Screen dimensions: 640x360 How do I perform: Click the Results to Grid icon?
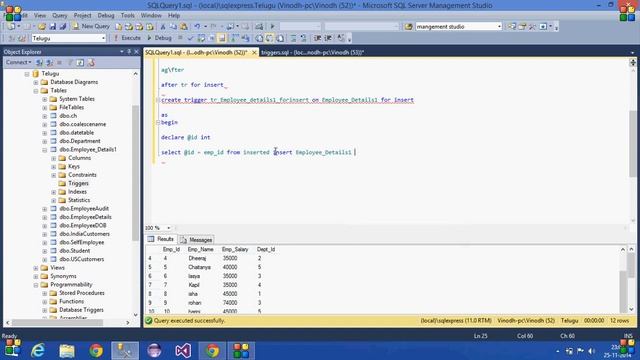coord(269,38)
